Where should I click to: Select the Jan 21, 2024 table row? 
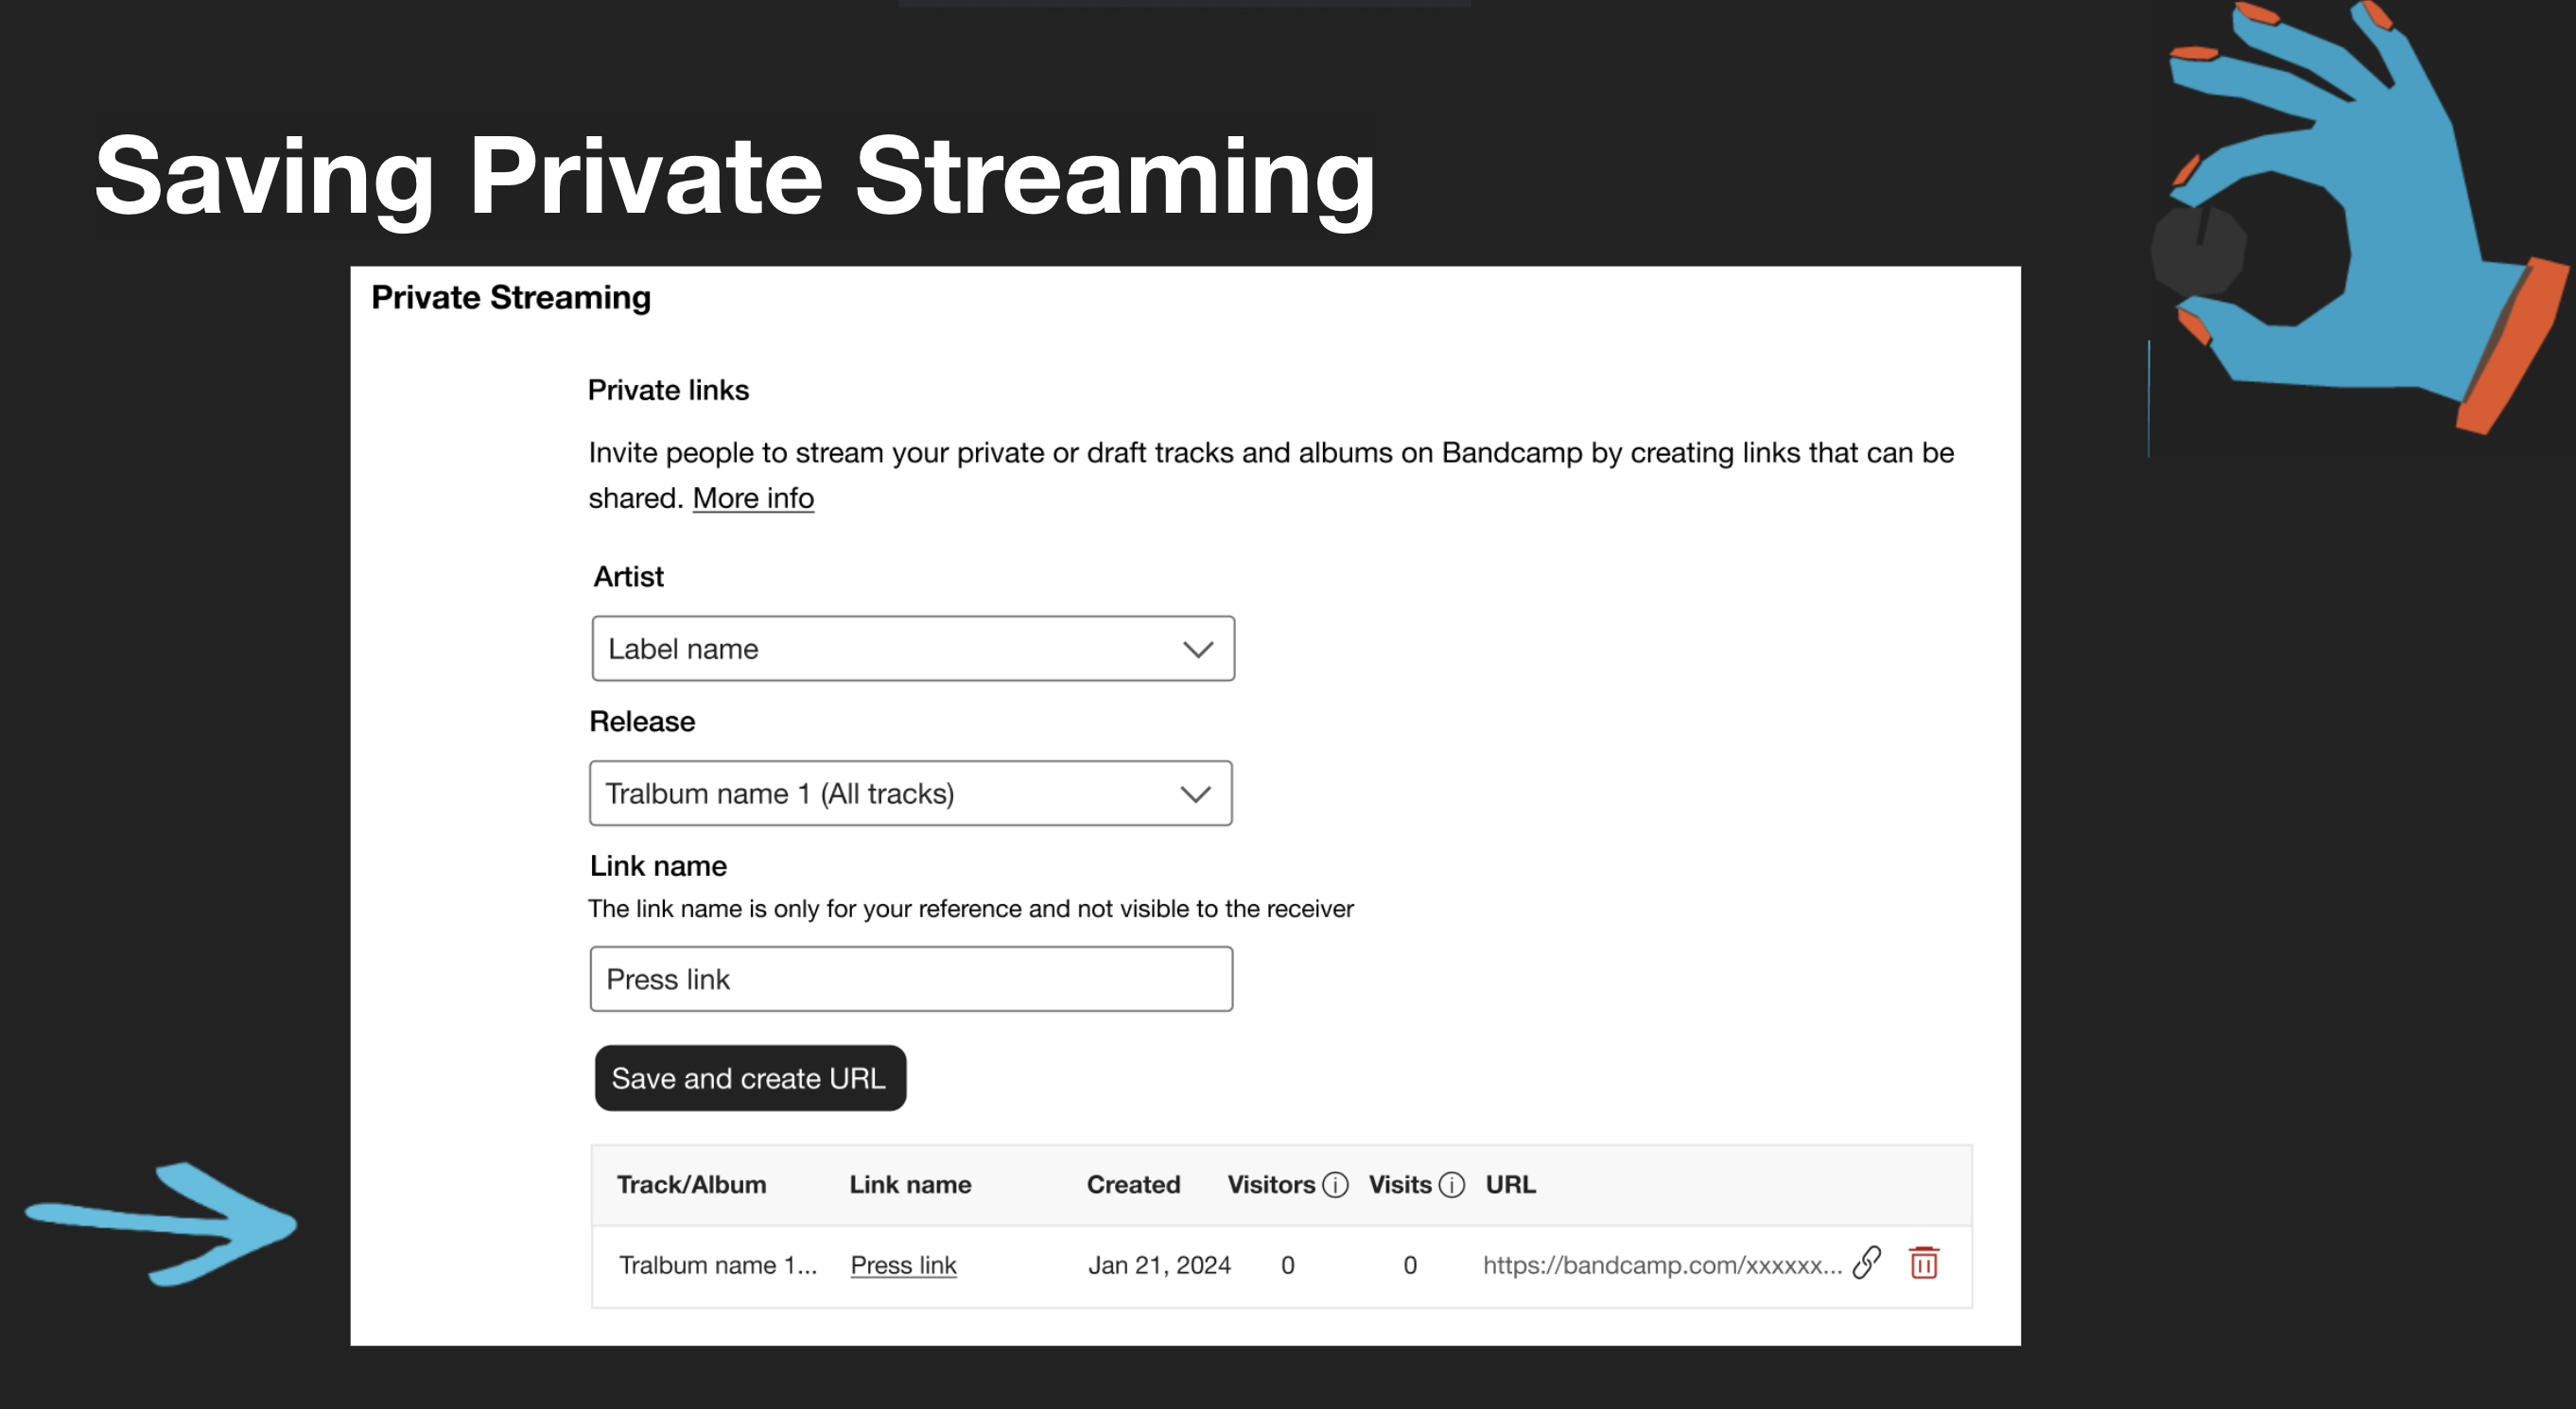tap(1160, 1264)
